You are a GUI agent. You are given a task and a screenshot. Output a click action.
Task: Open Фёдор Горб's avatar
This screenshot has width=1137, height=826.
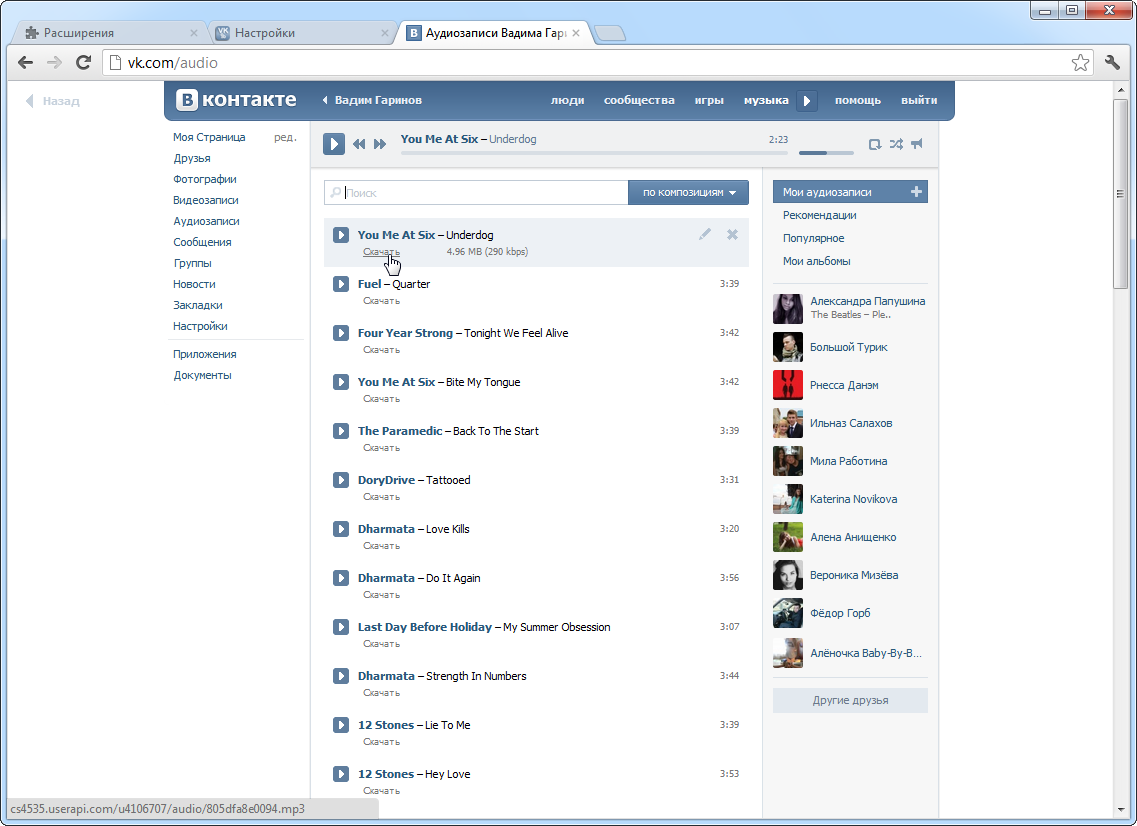tap(787, 613)
